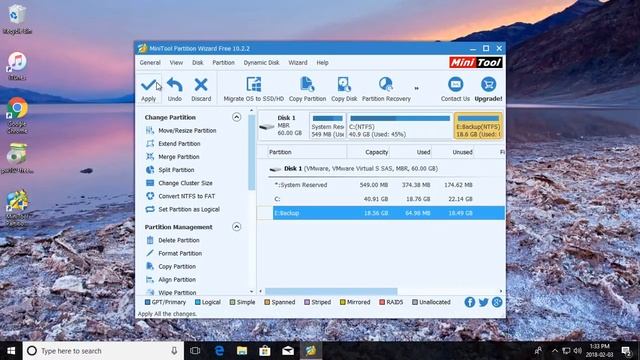Screen dimensions: 640x360
Task: Open Microsoft Edge from taskbar
Action: point(219,351)
